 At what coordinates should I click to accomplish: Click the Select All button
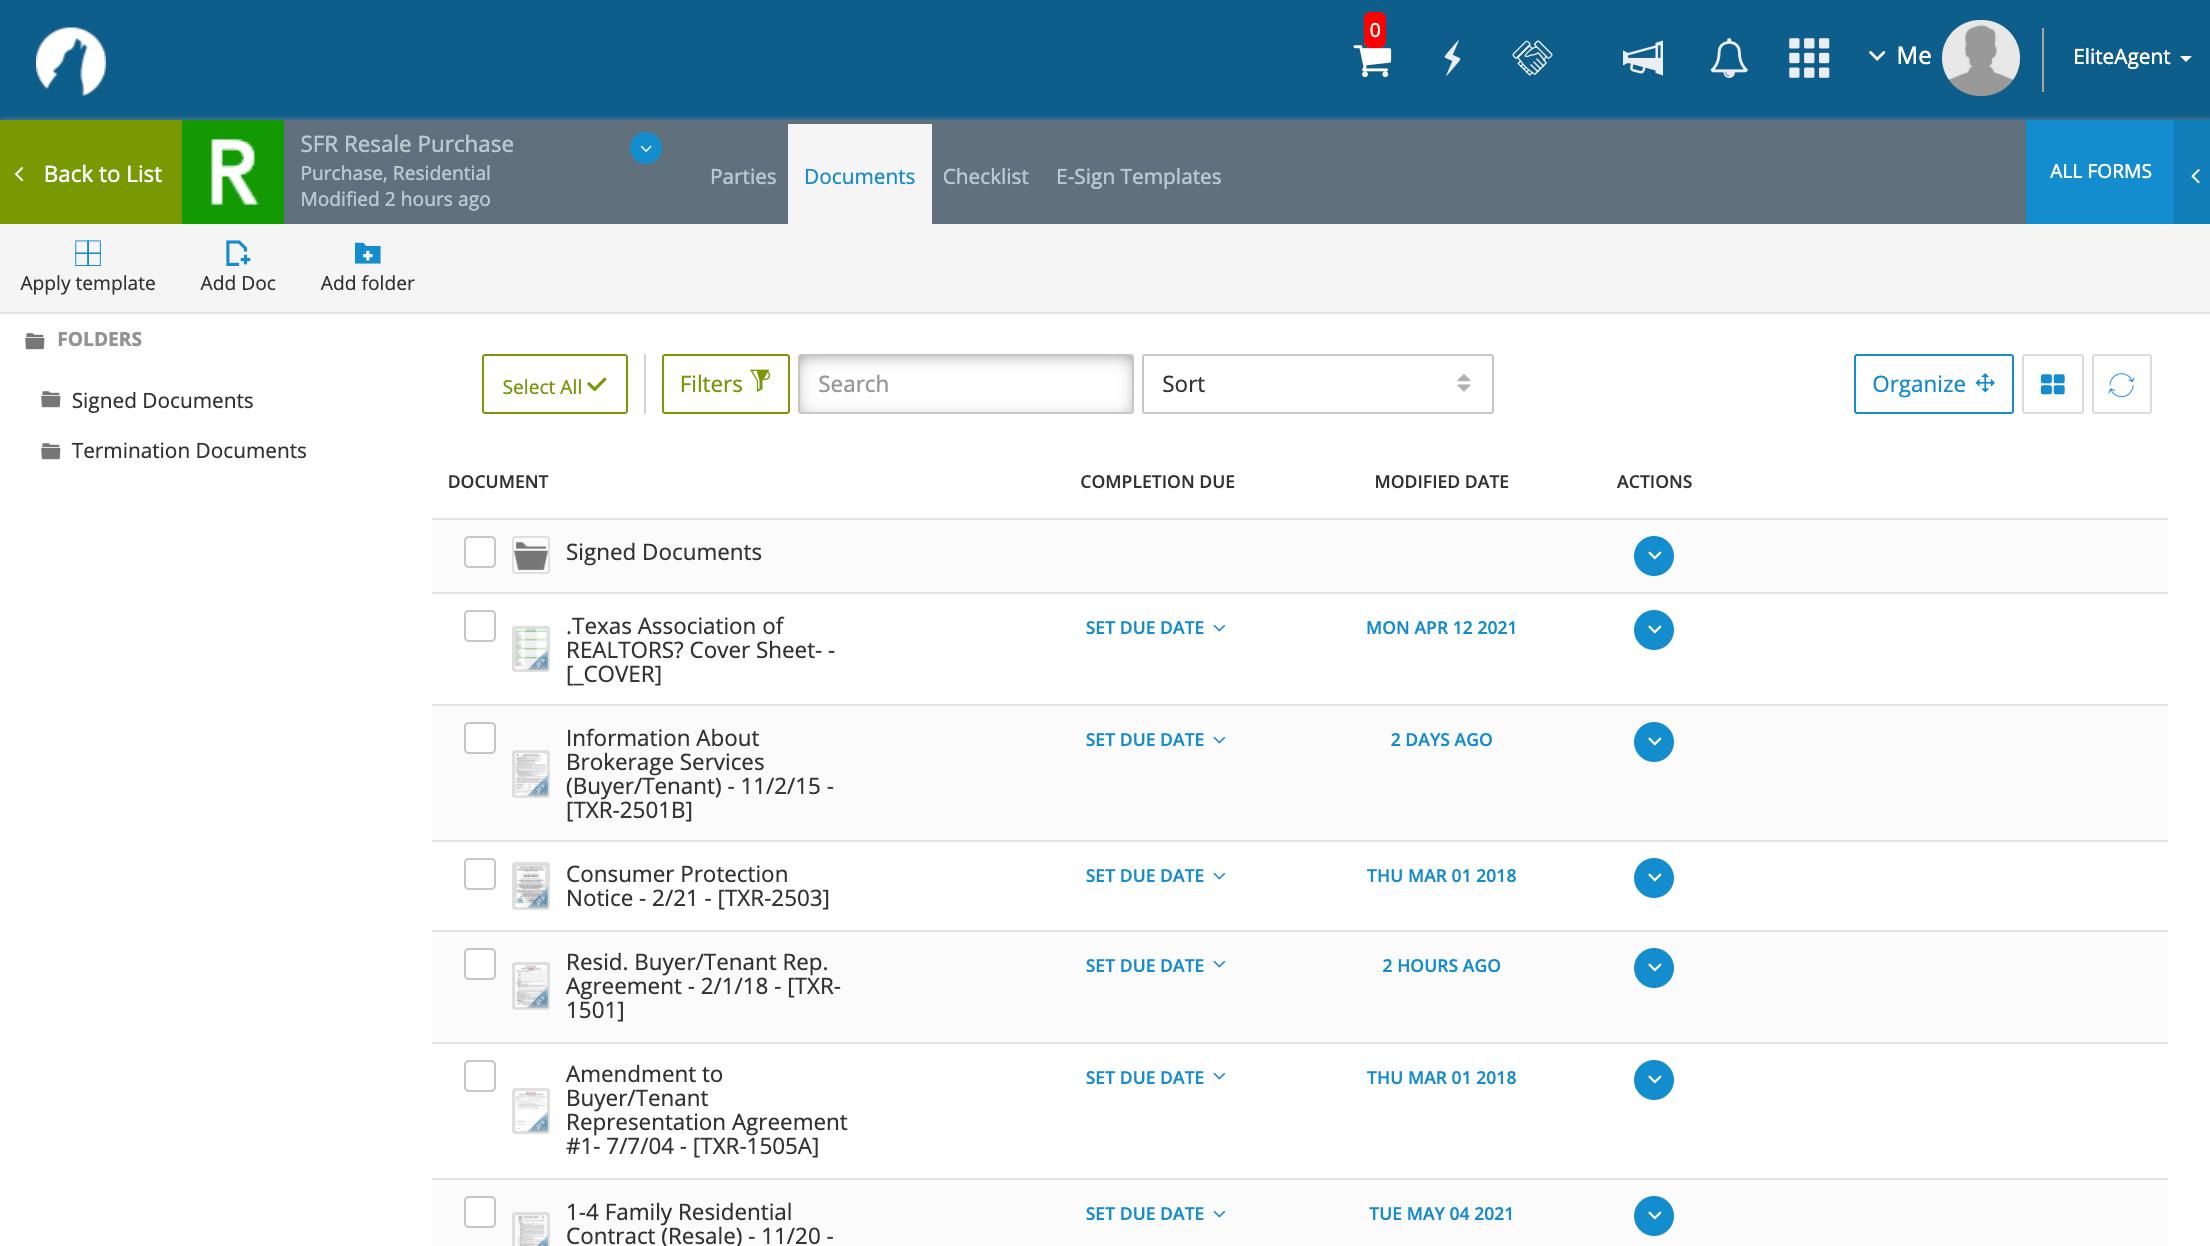click(554, 385)
